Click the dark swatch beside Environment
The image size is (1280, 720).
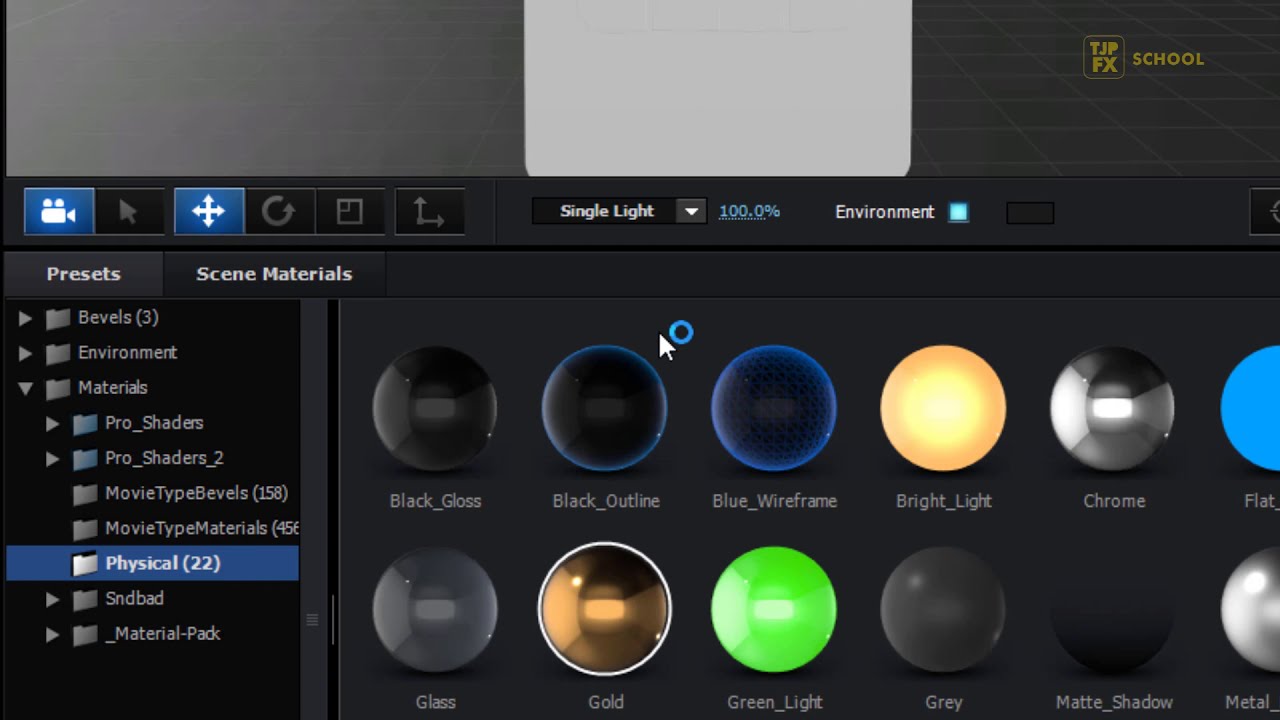[x=1030, y=212]
